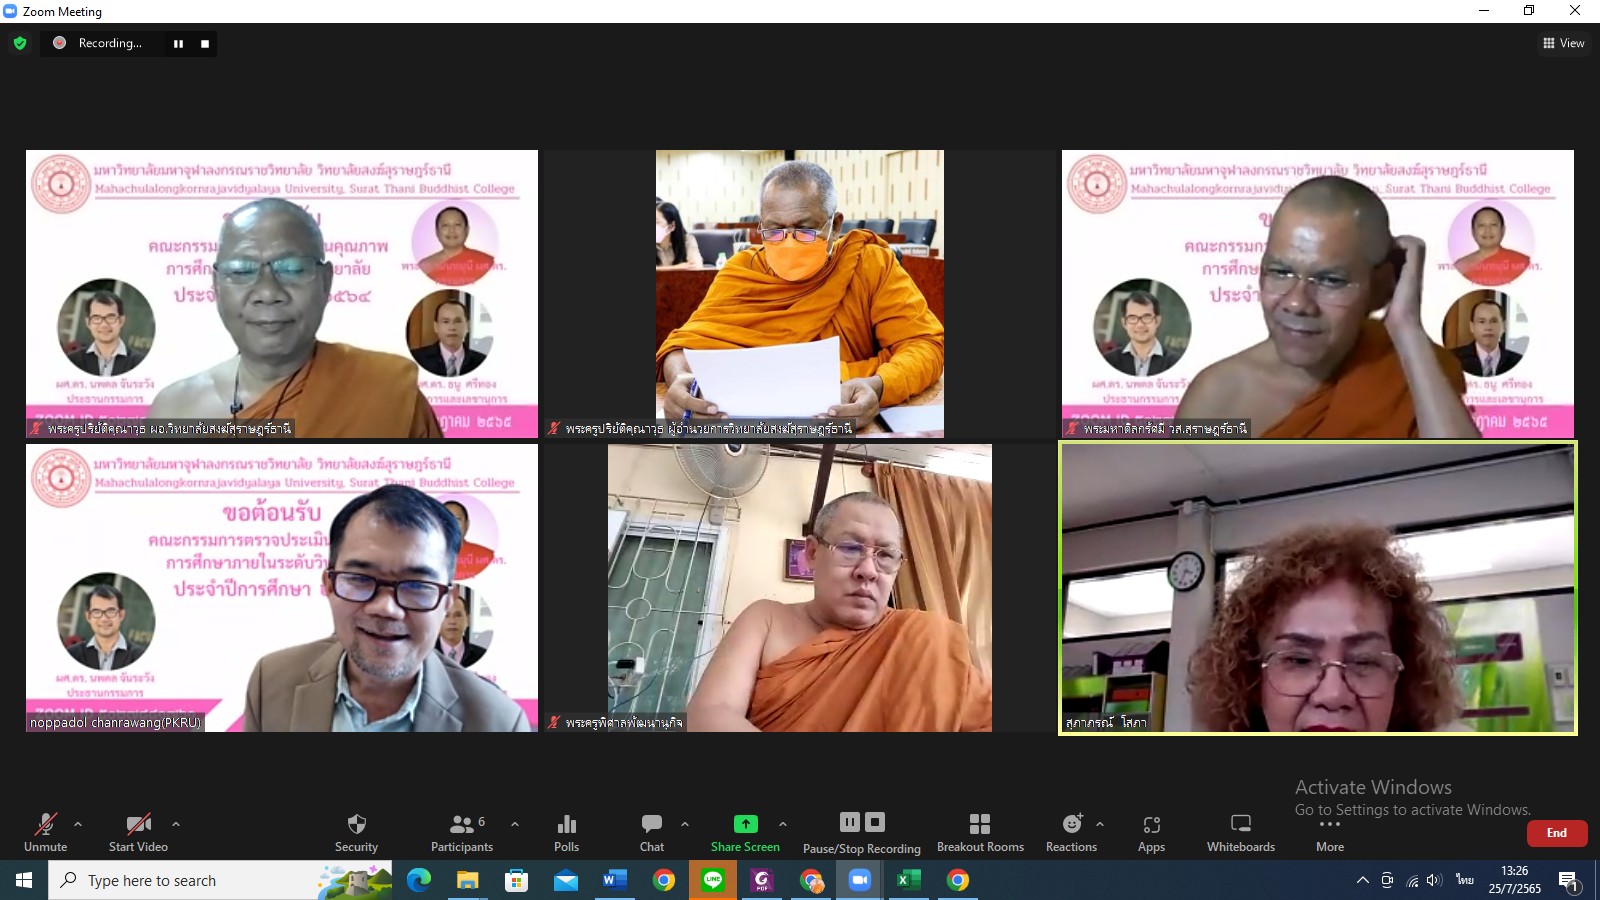Open Zoom Apps
This screenshot has width=1600, height=900.
[x=1151, y=832]
